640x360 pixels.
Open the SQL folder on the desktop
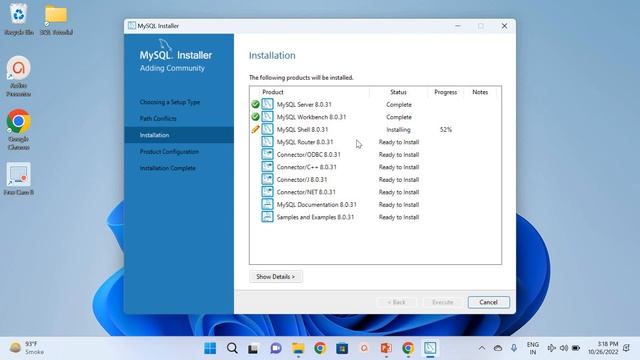click(x=56, y=20)
